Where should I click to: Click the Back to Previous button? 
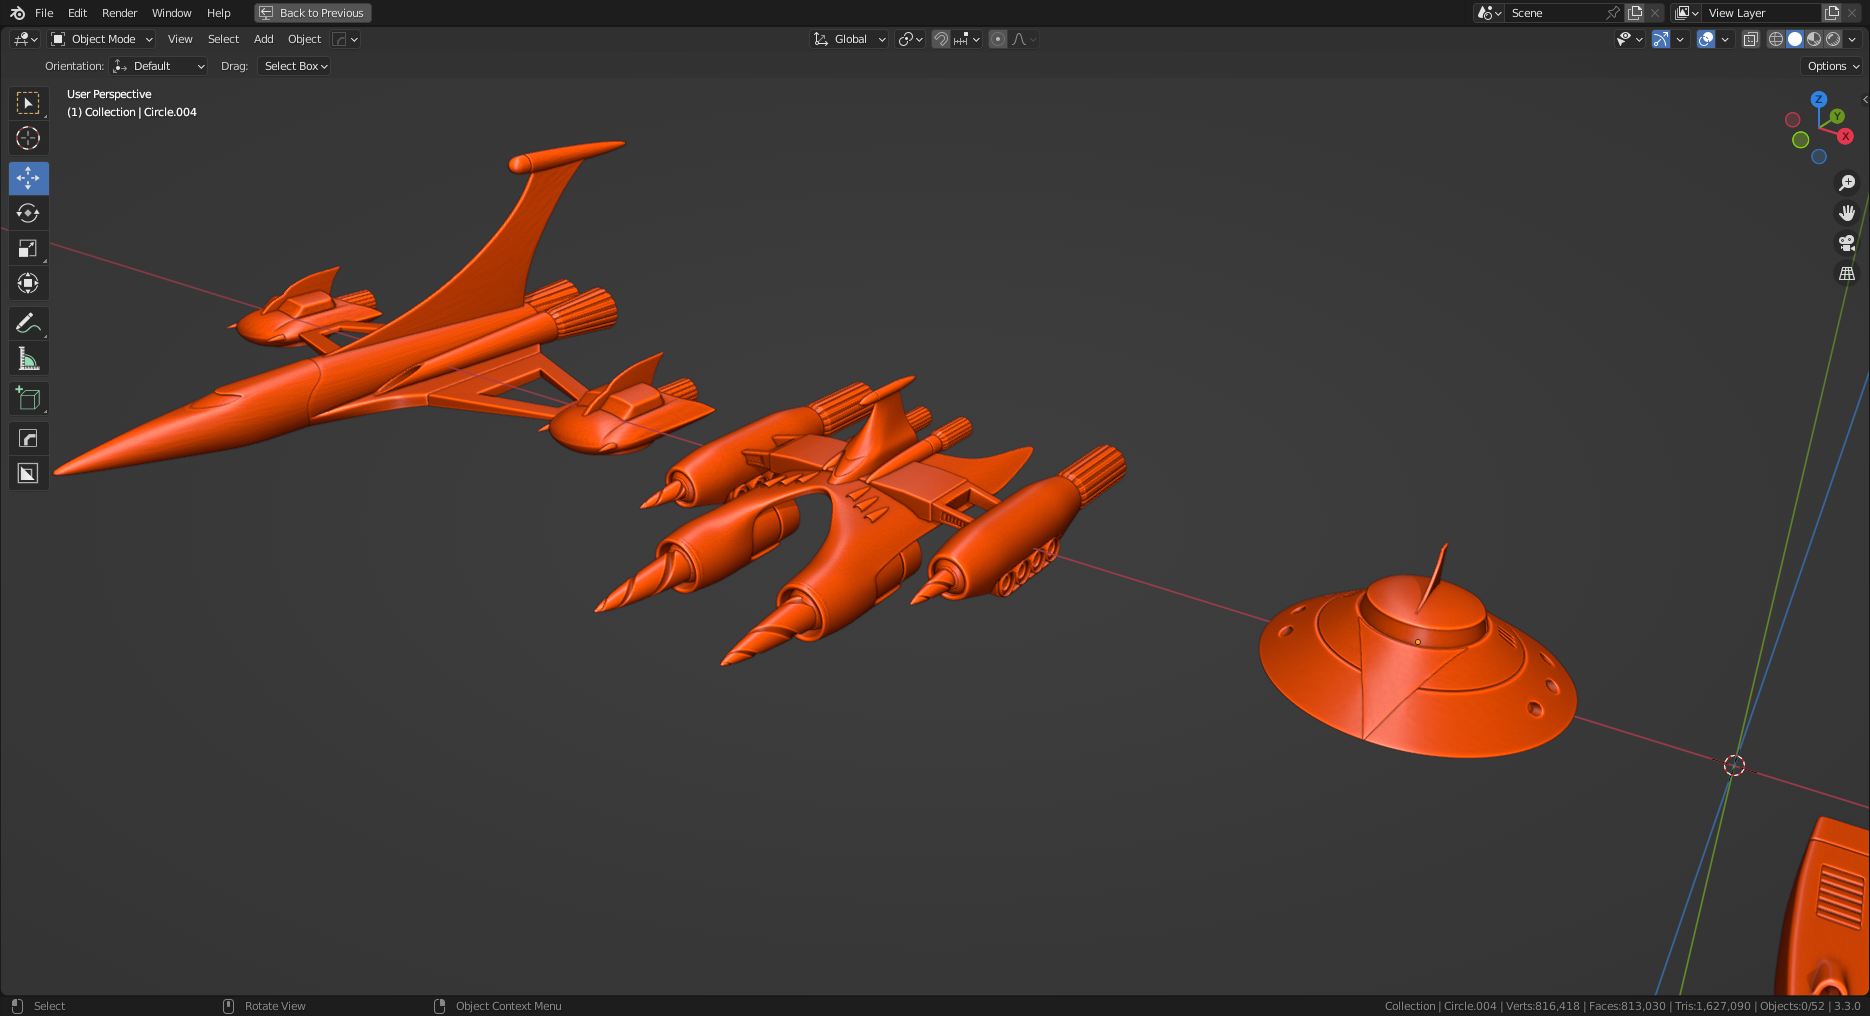click(313, 13)
